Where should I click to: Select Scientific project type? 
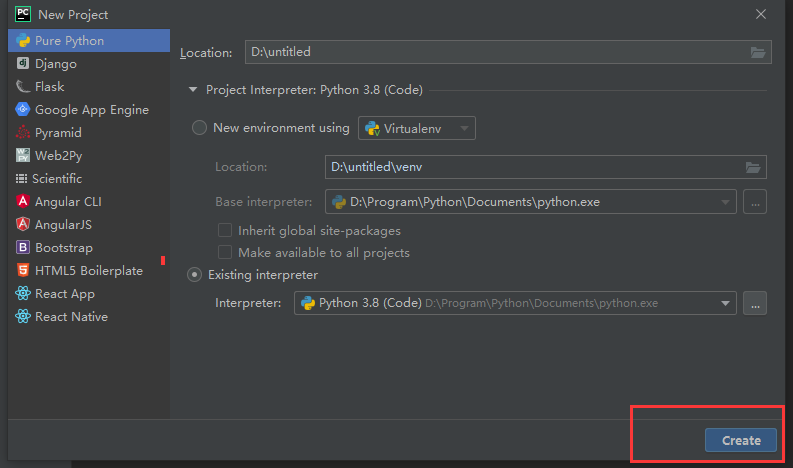89,179
